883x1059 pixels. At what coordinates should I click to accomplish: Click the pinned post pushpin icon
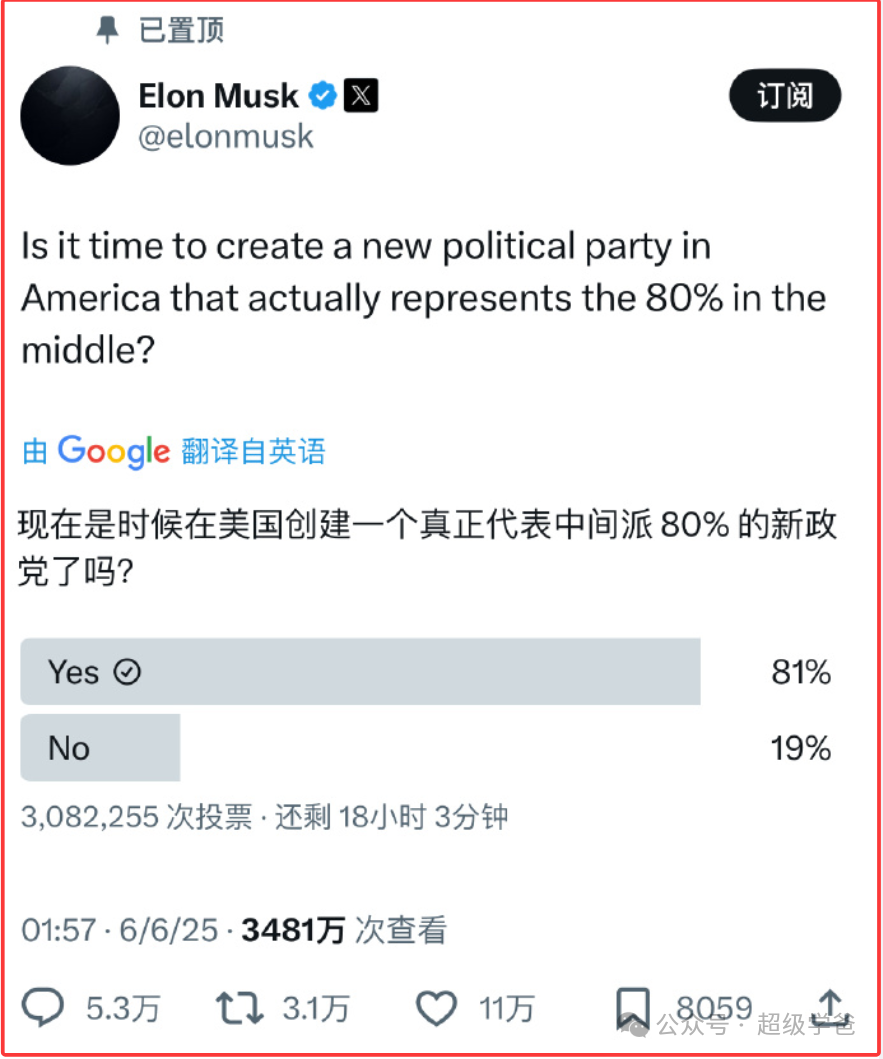pos(107,31)
